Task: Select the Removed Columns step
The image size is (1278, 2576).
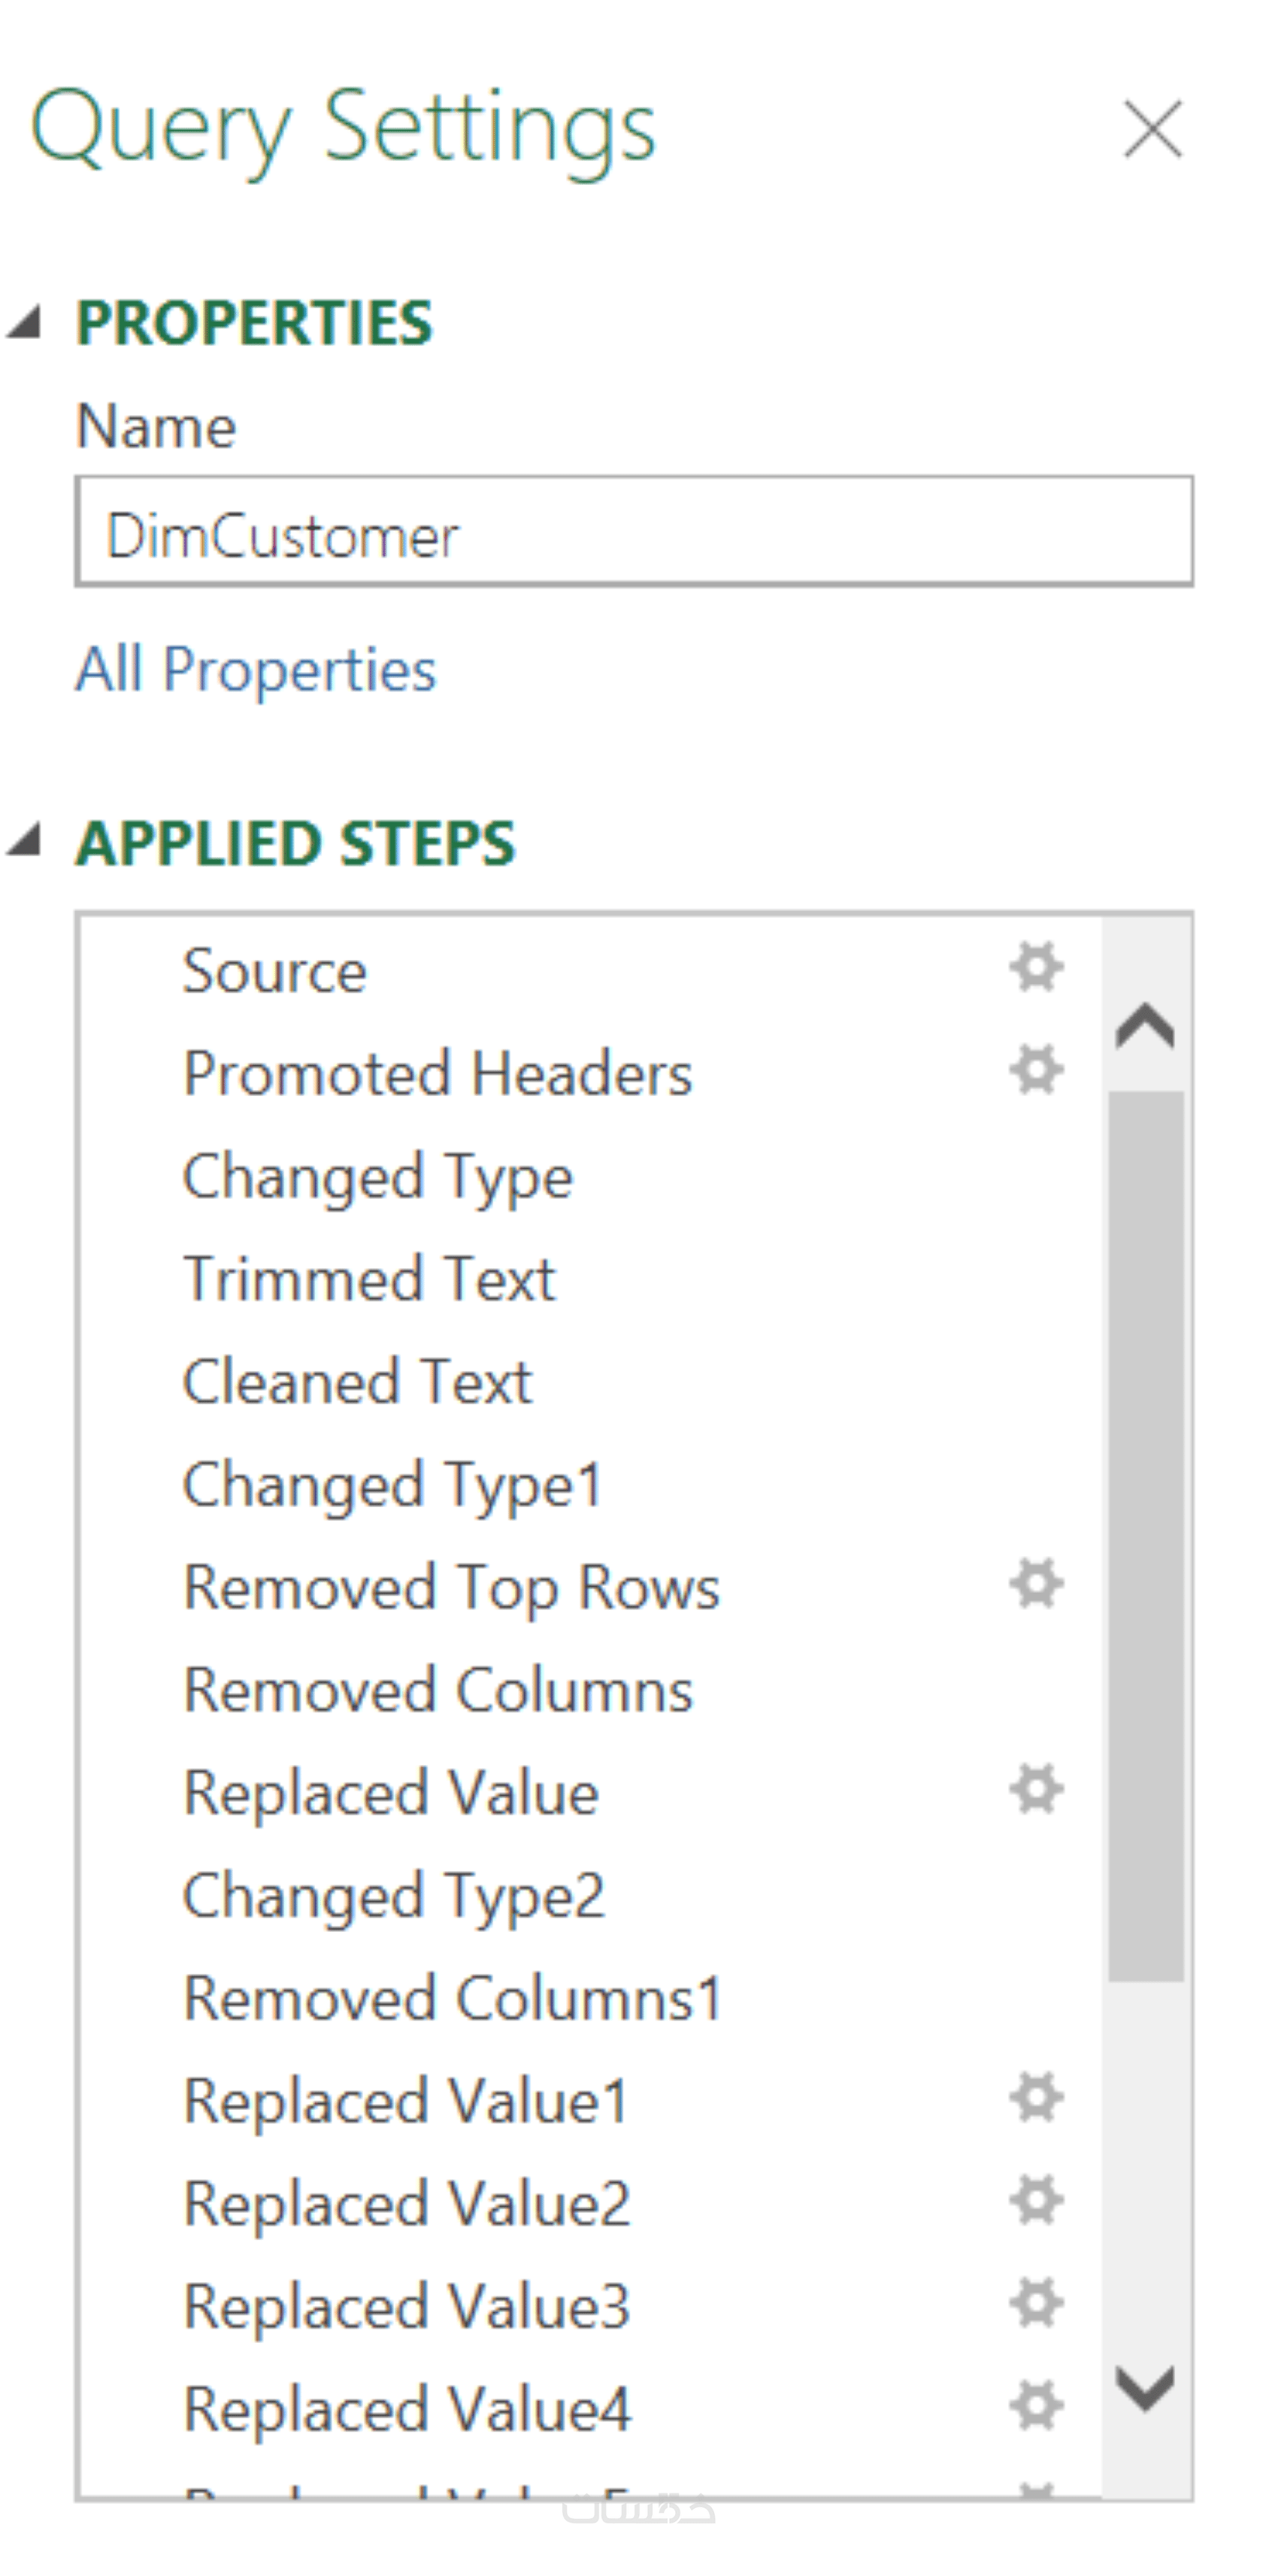Action: [438, 1690]
